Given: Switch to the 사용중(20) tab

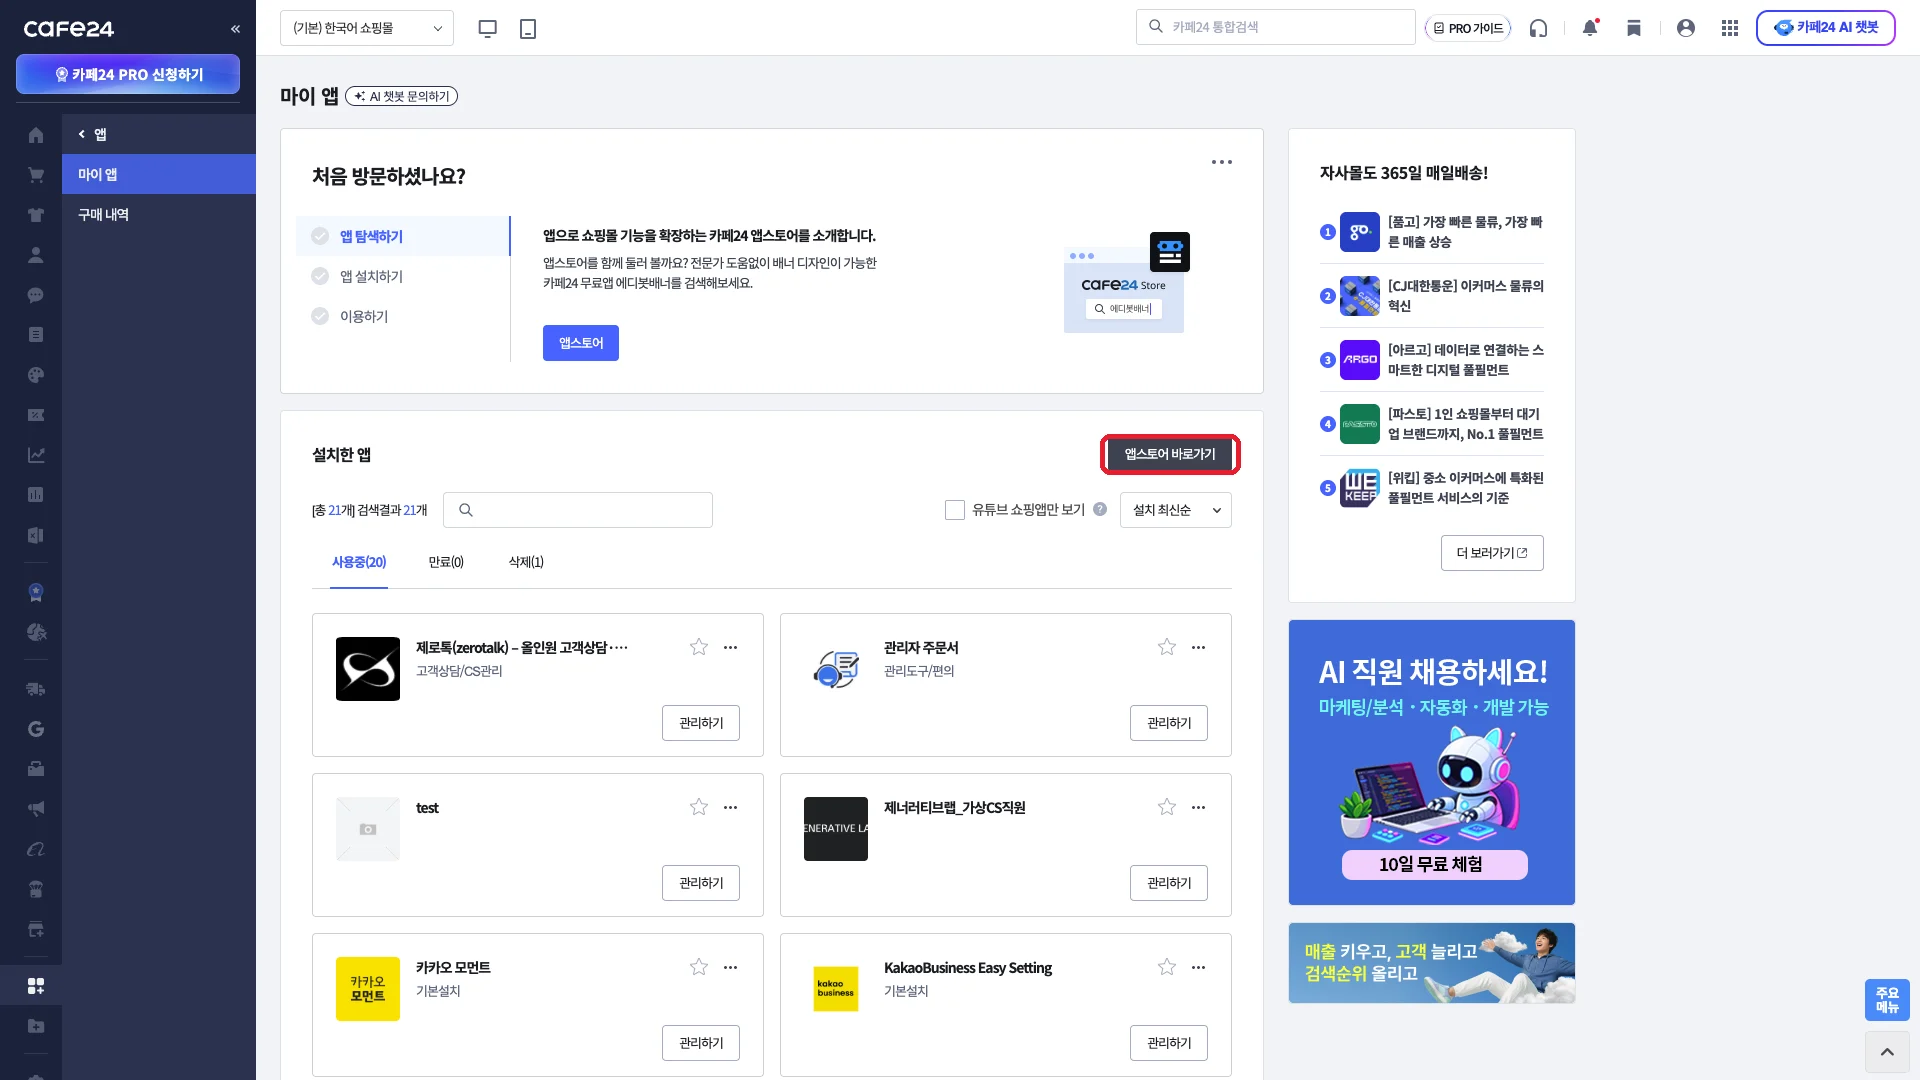Looking at the screenshot, I should point(359,562).
